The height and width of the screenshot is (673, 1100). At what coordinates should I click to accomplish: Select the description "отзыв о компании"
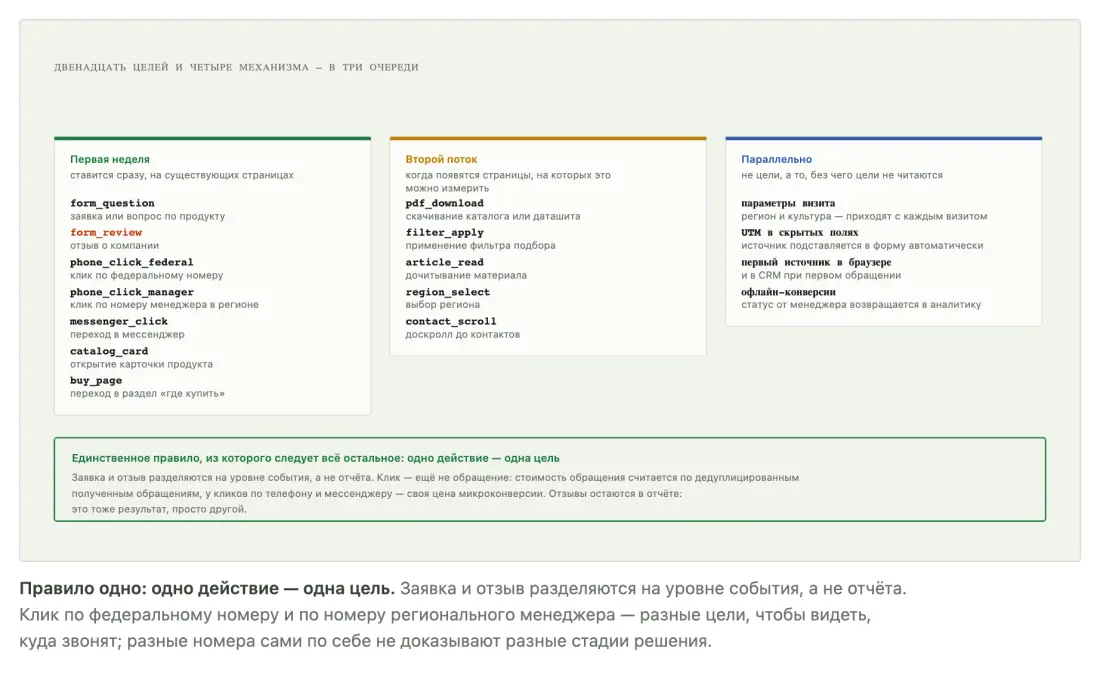pyautogui.click(x=114, y=246)
